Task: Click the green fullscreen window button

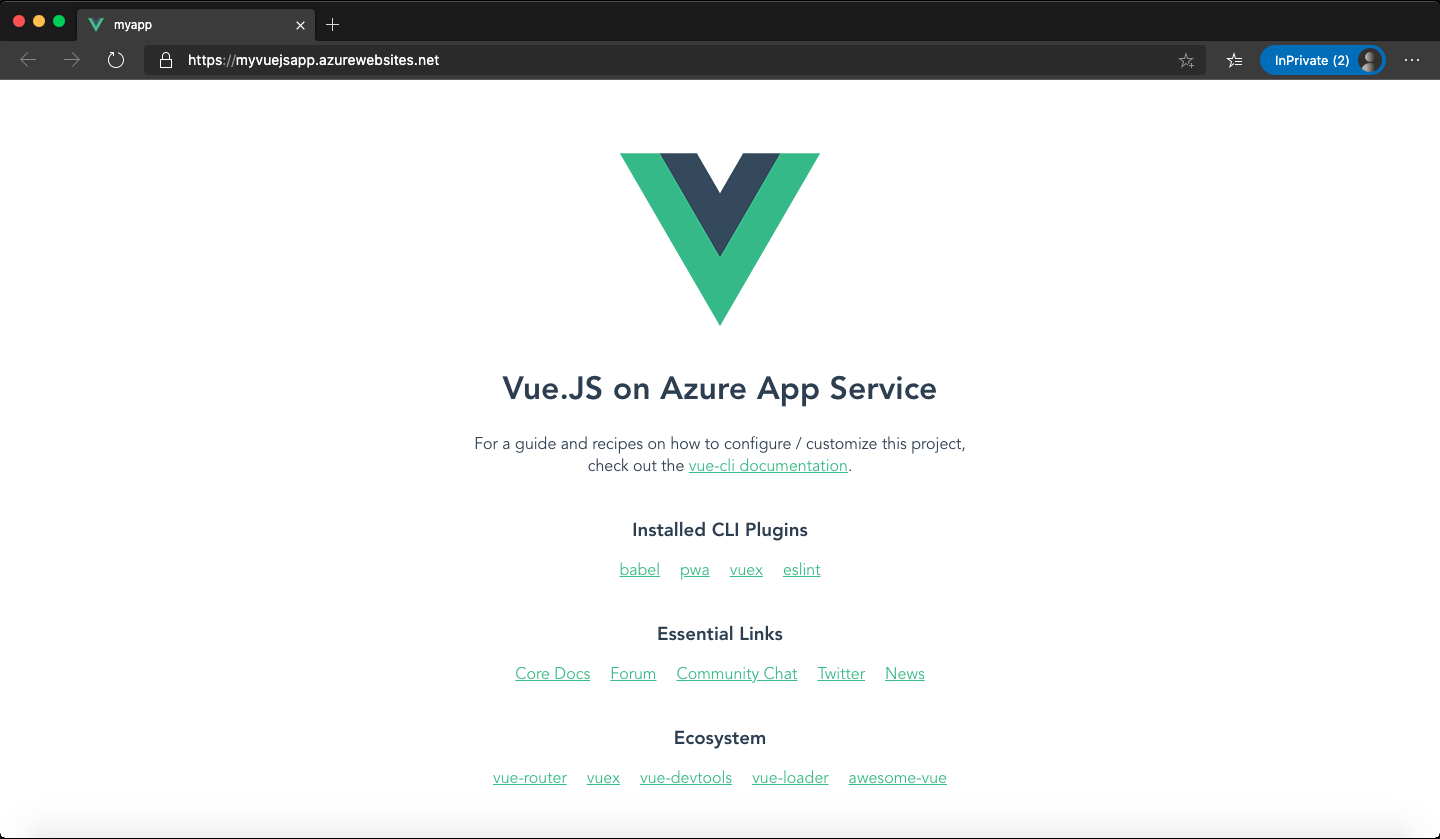Action: click(x=59, y=21)
